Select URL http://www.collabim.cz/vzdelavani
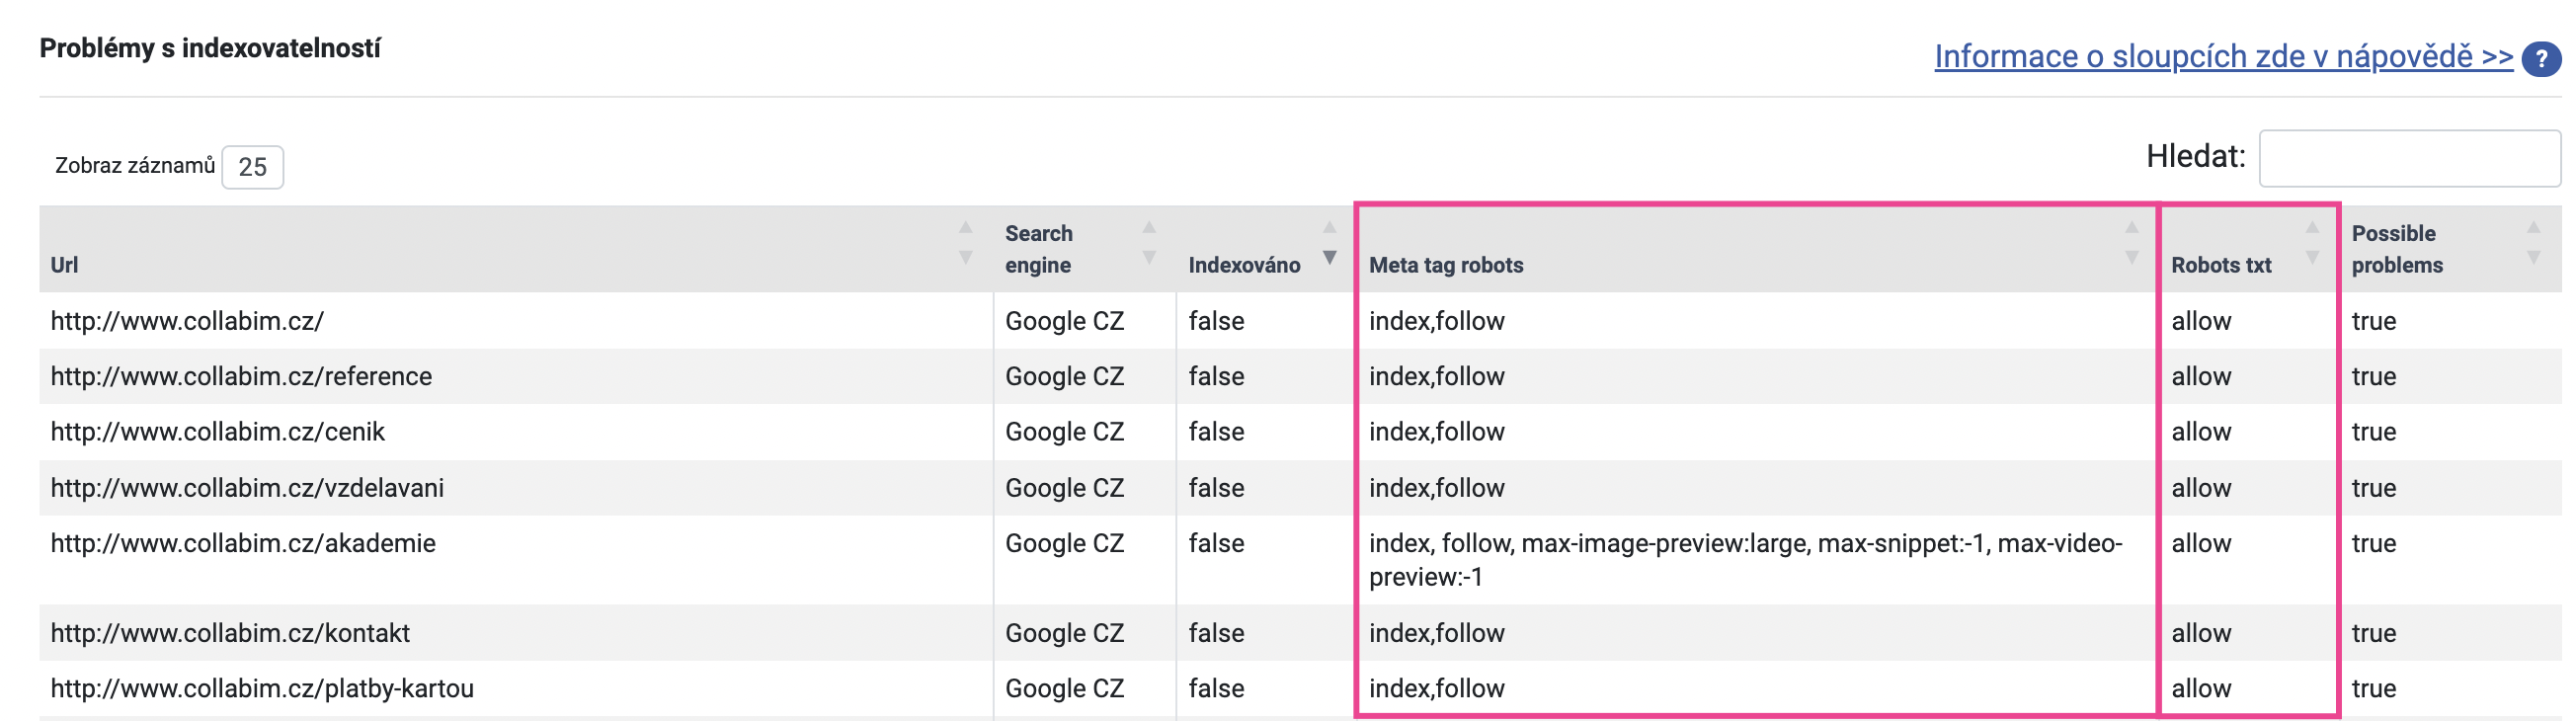The height and width of the screenshot is (721, 2576). [247, 488]
